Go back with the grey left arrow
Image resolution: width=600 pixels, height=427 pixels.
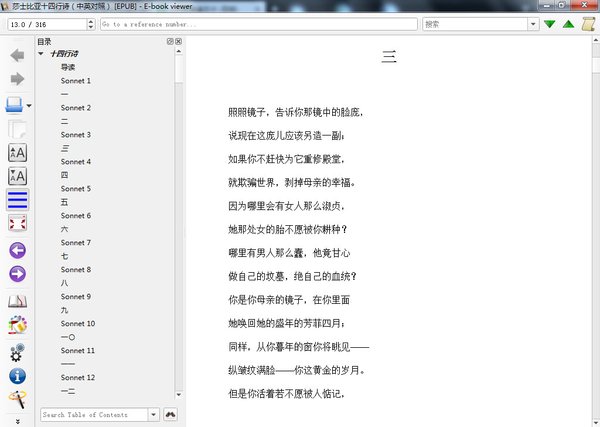(x=17, y=55)
